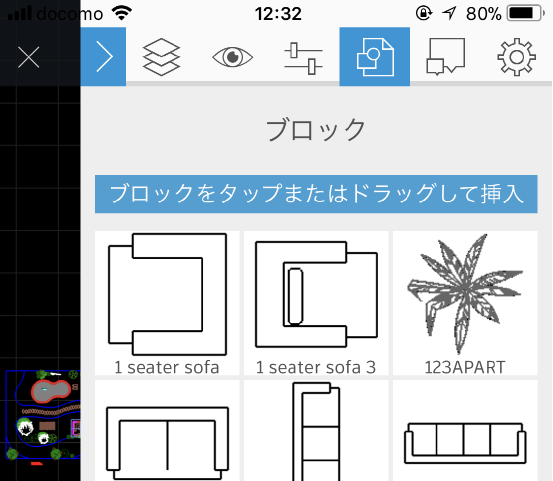The image size is (553, 481).
Task: Tap the red pool shape in drawing
Action: pos(51,390)
